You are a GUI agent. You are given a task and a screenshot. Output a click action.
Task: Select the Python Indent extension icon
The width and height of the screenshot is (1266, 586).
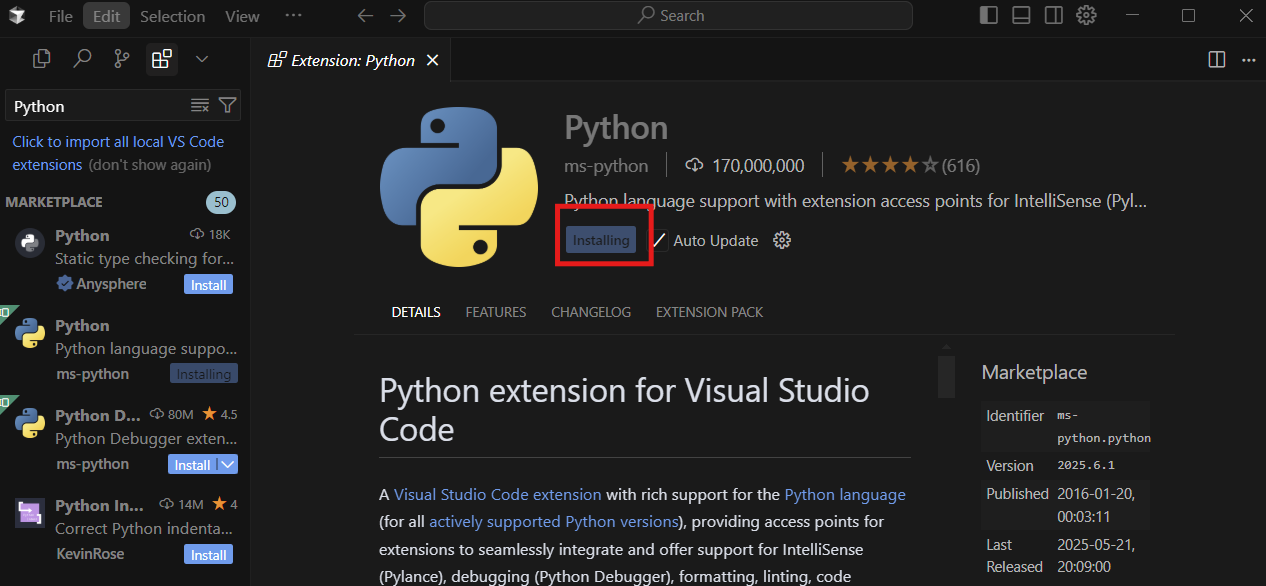click(x=30, y=513)
